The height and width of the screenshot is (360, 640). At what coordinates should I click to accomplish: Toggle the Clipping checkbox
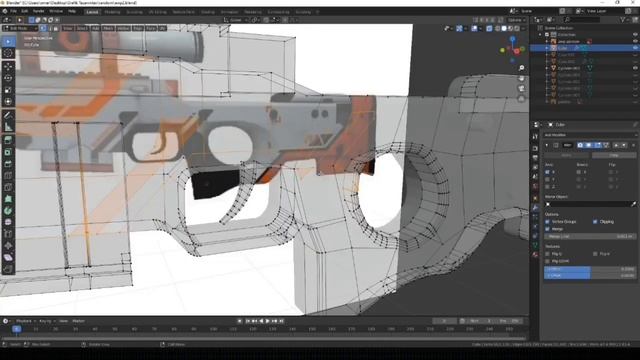pyautogui.click(x=595, y=222)
